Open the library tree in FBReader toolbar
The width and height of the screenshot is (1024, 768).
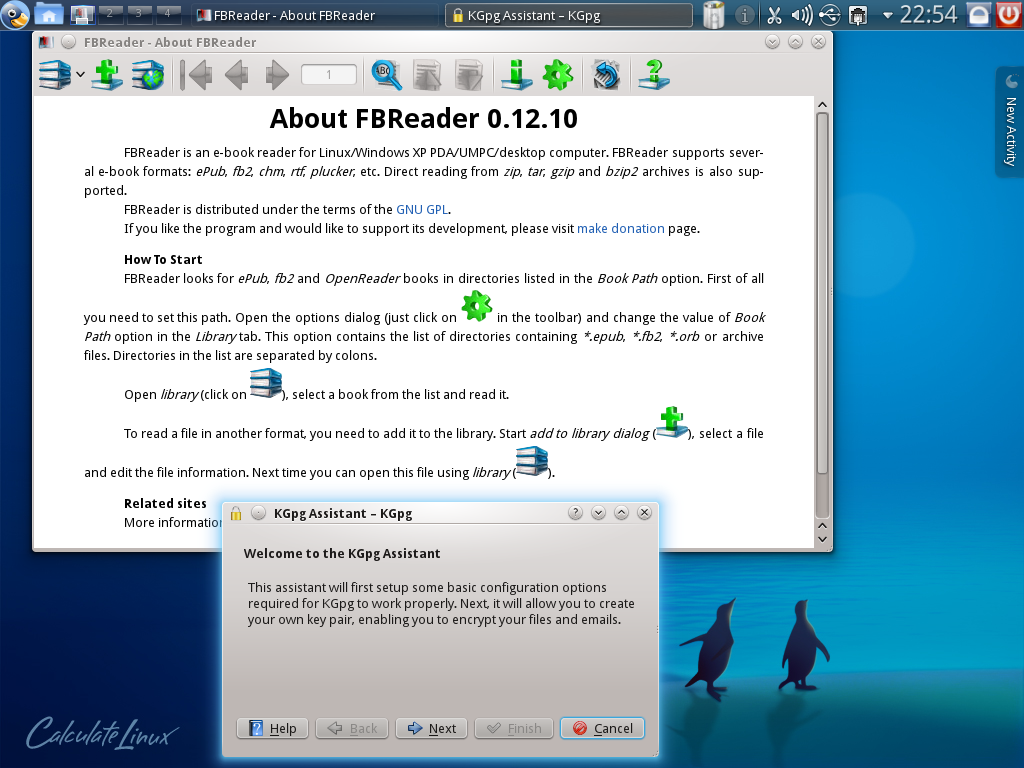coord(54,74)
